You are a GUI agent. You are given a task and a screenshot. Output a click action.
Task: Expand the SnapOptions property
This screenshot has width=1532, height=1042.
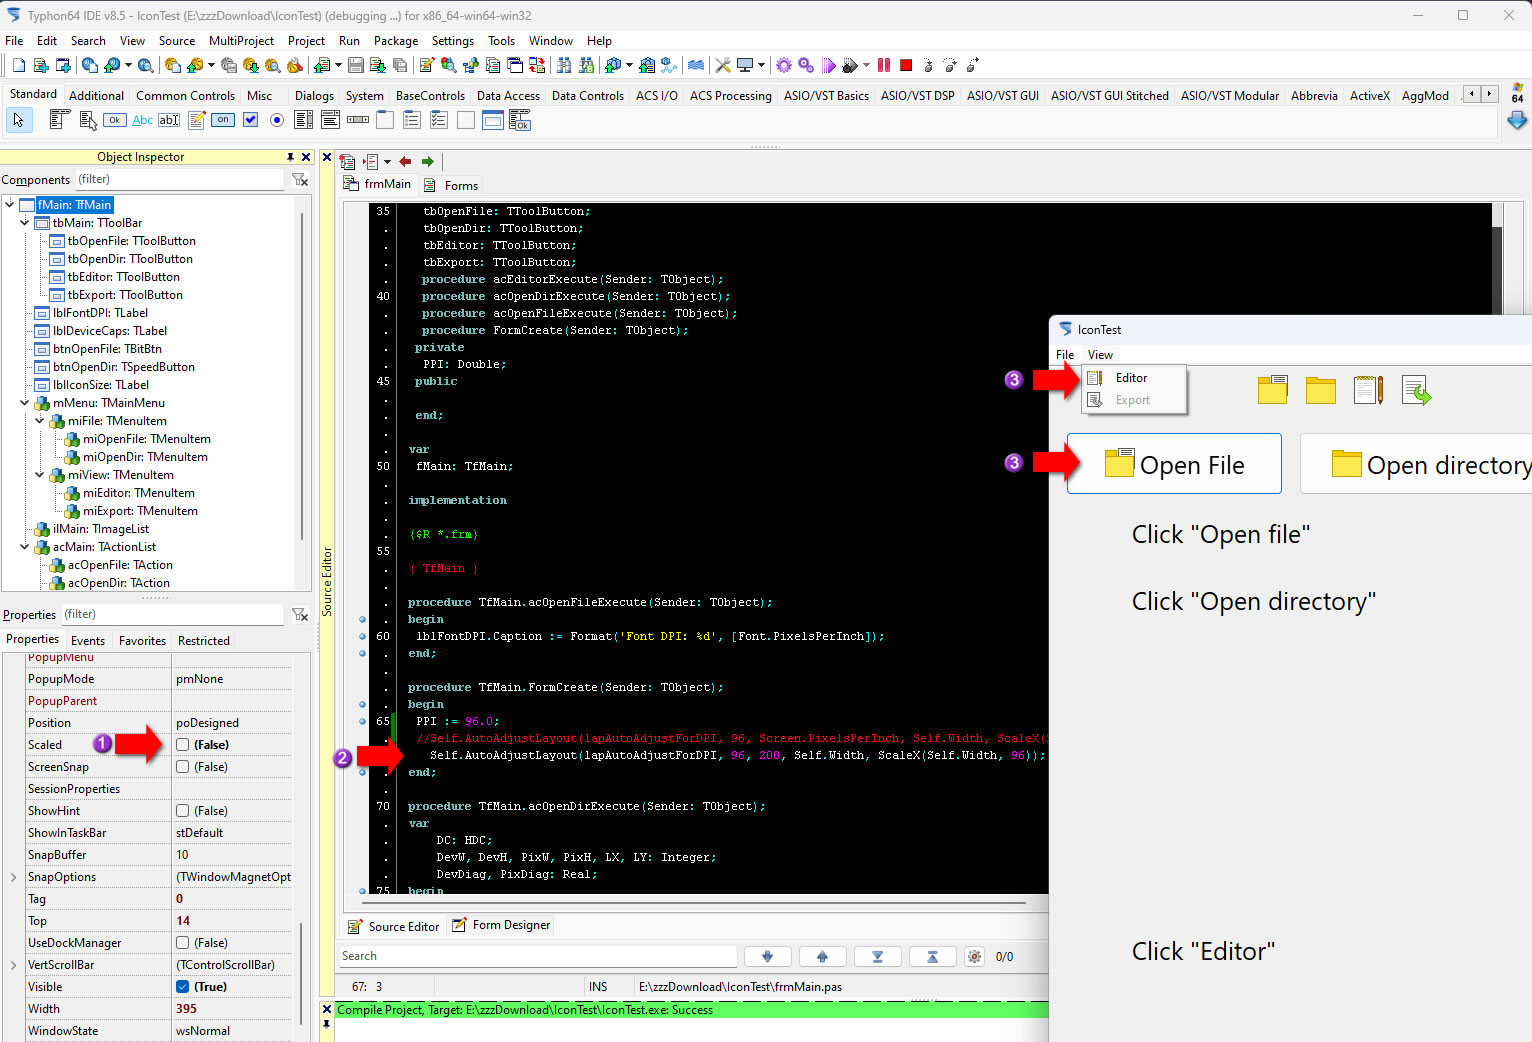(x=13, y=877)
